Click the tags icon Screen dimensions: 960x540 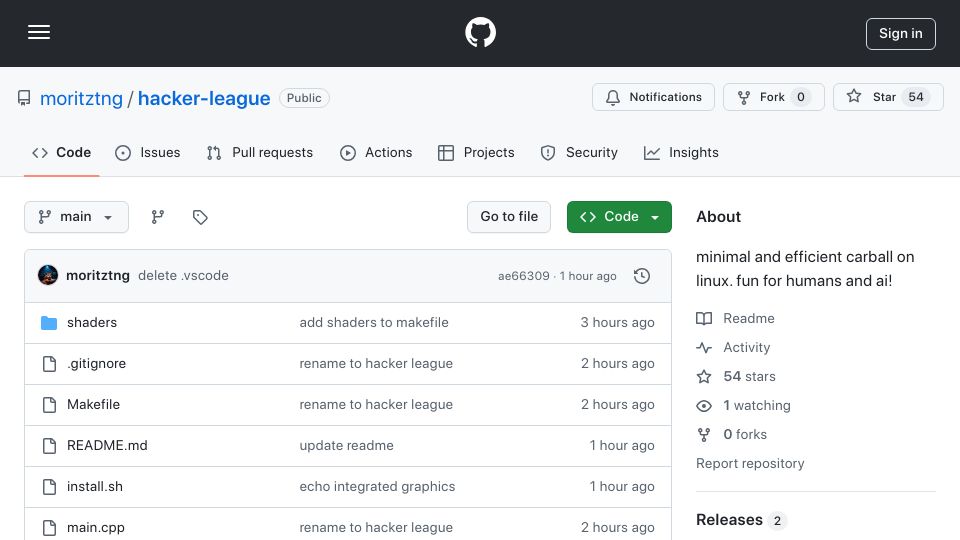tap(200, 217)
